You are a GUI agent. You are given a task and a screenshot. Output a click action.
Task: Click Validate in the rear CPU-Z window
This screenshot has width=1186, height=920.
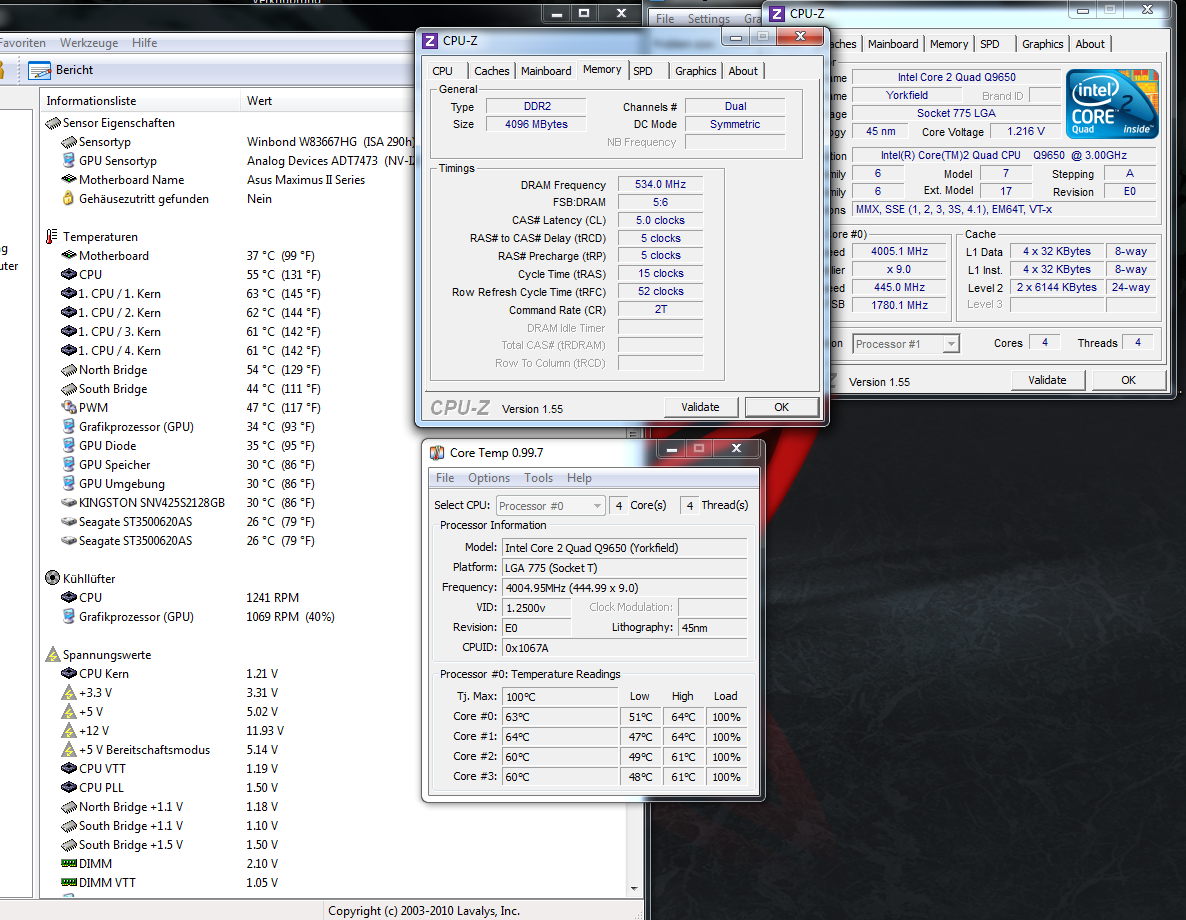coord(1047,380)
